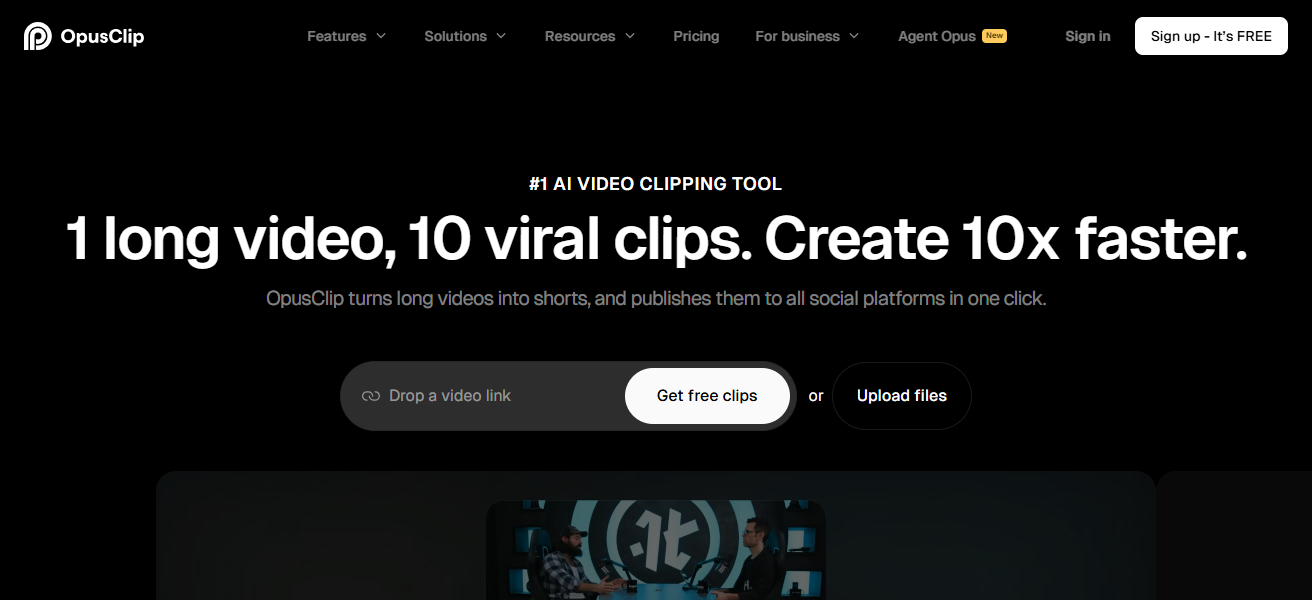Click the OpusClip logo icon
1312x600 pixels.
(37, 36)
